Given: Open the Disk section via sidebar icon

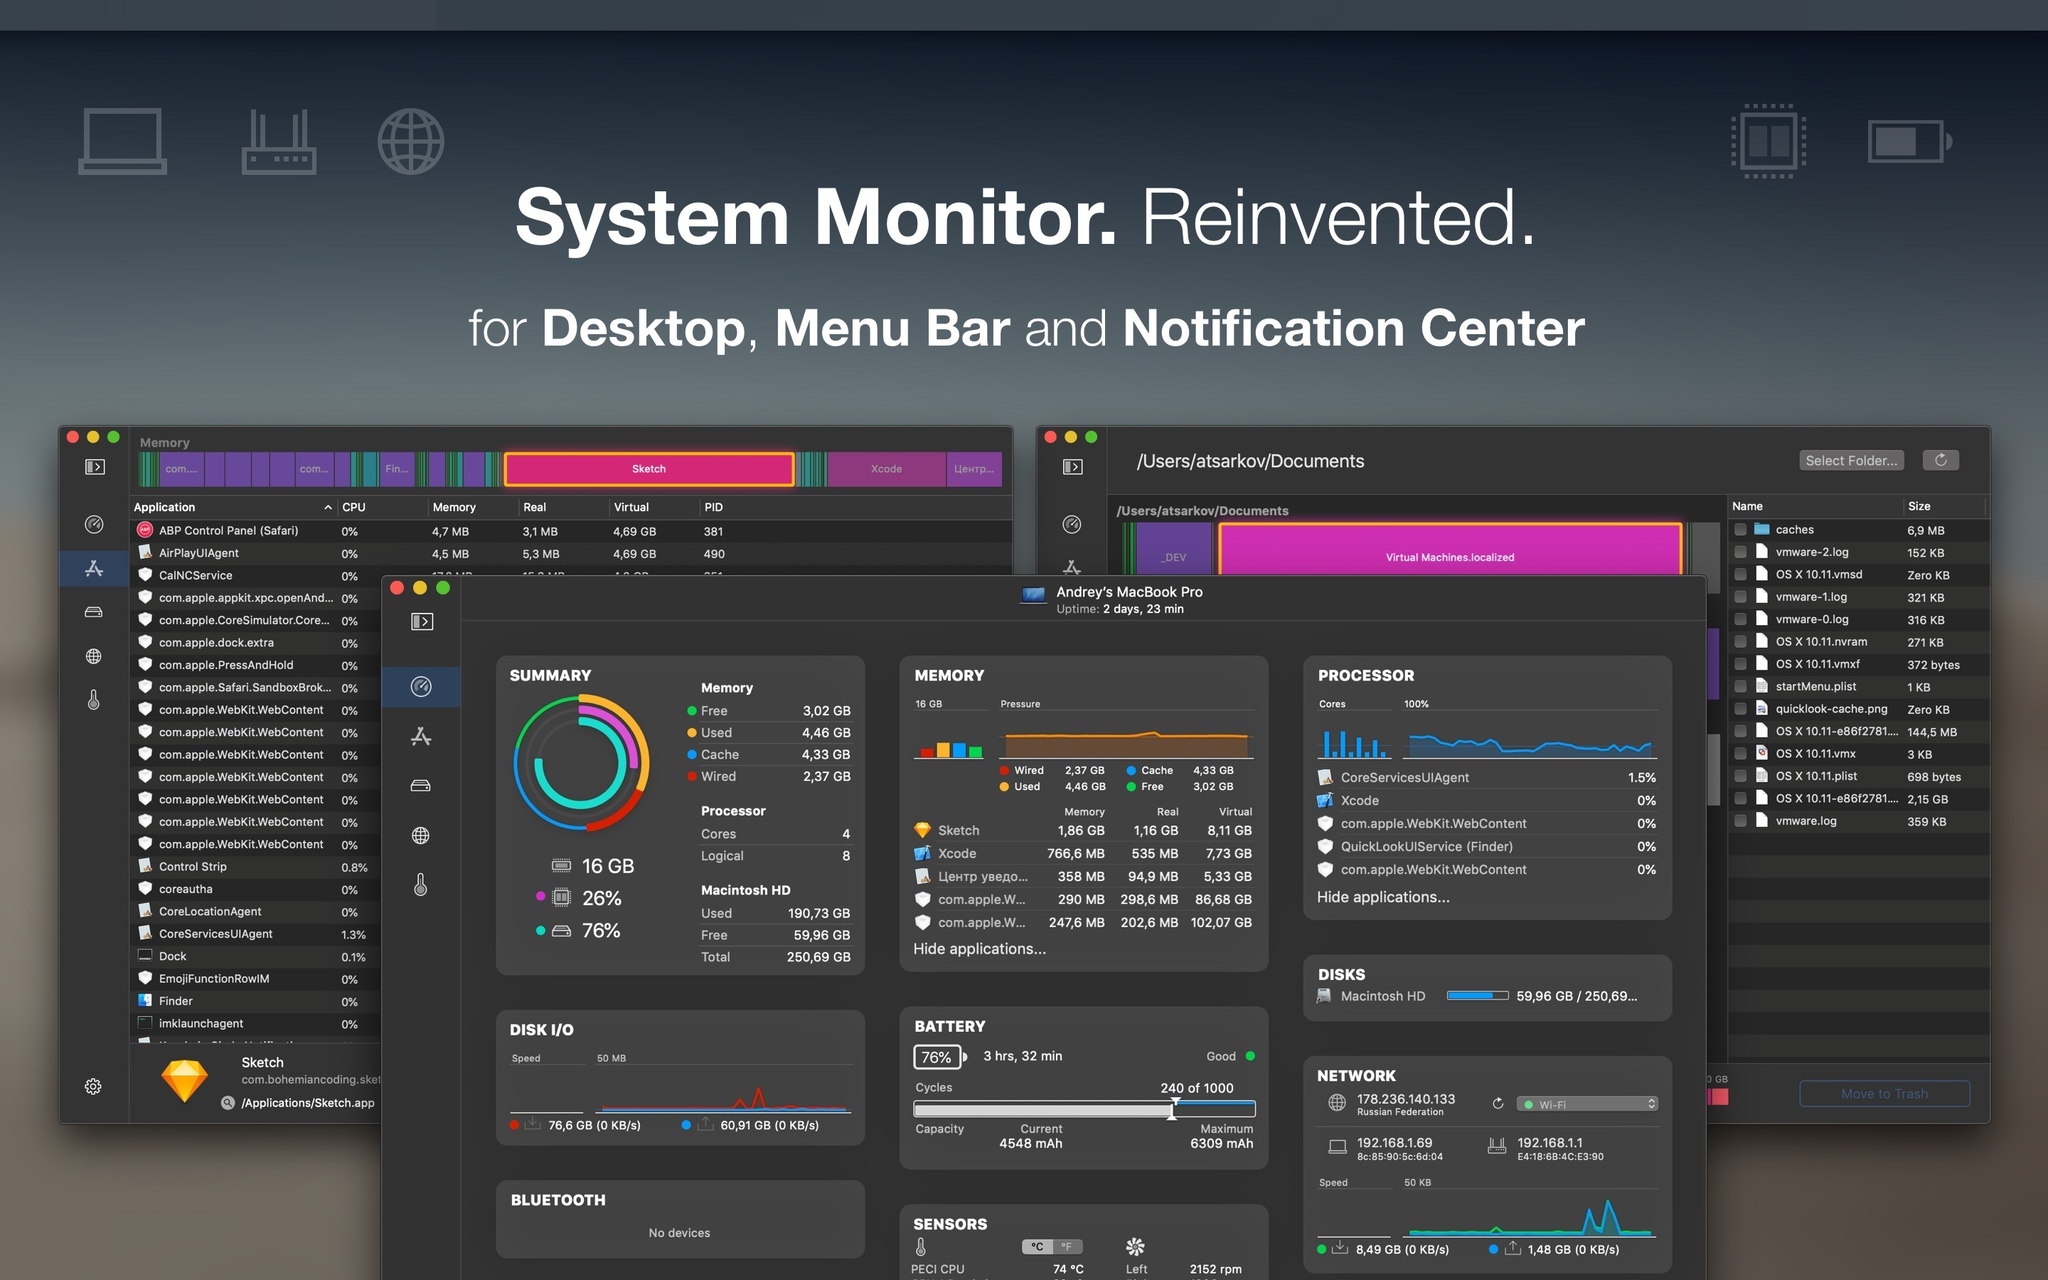Looking at the screenshot, I should pyautogui.click(x=421, y=785).
